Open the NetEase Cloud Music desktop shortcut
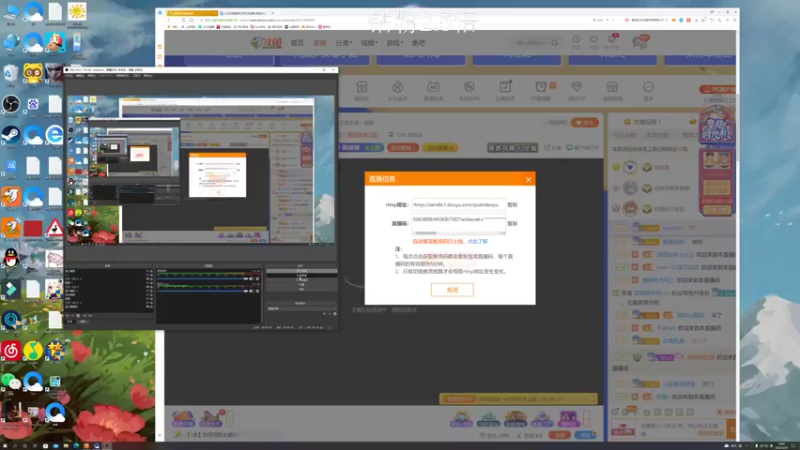Viewport: 800px width, 450px height. 11,351
